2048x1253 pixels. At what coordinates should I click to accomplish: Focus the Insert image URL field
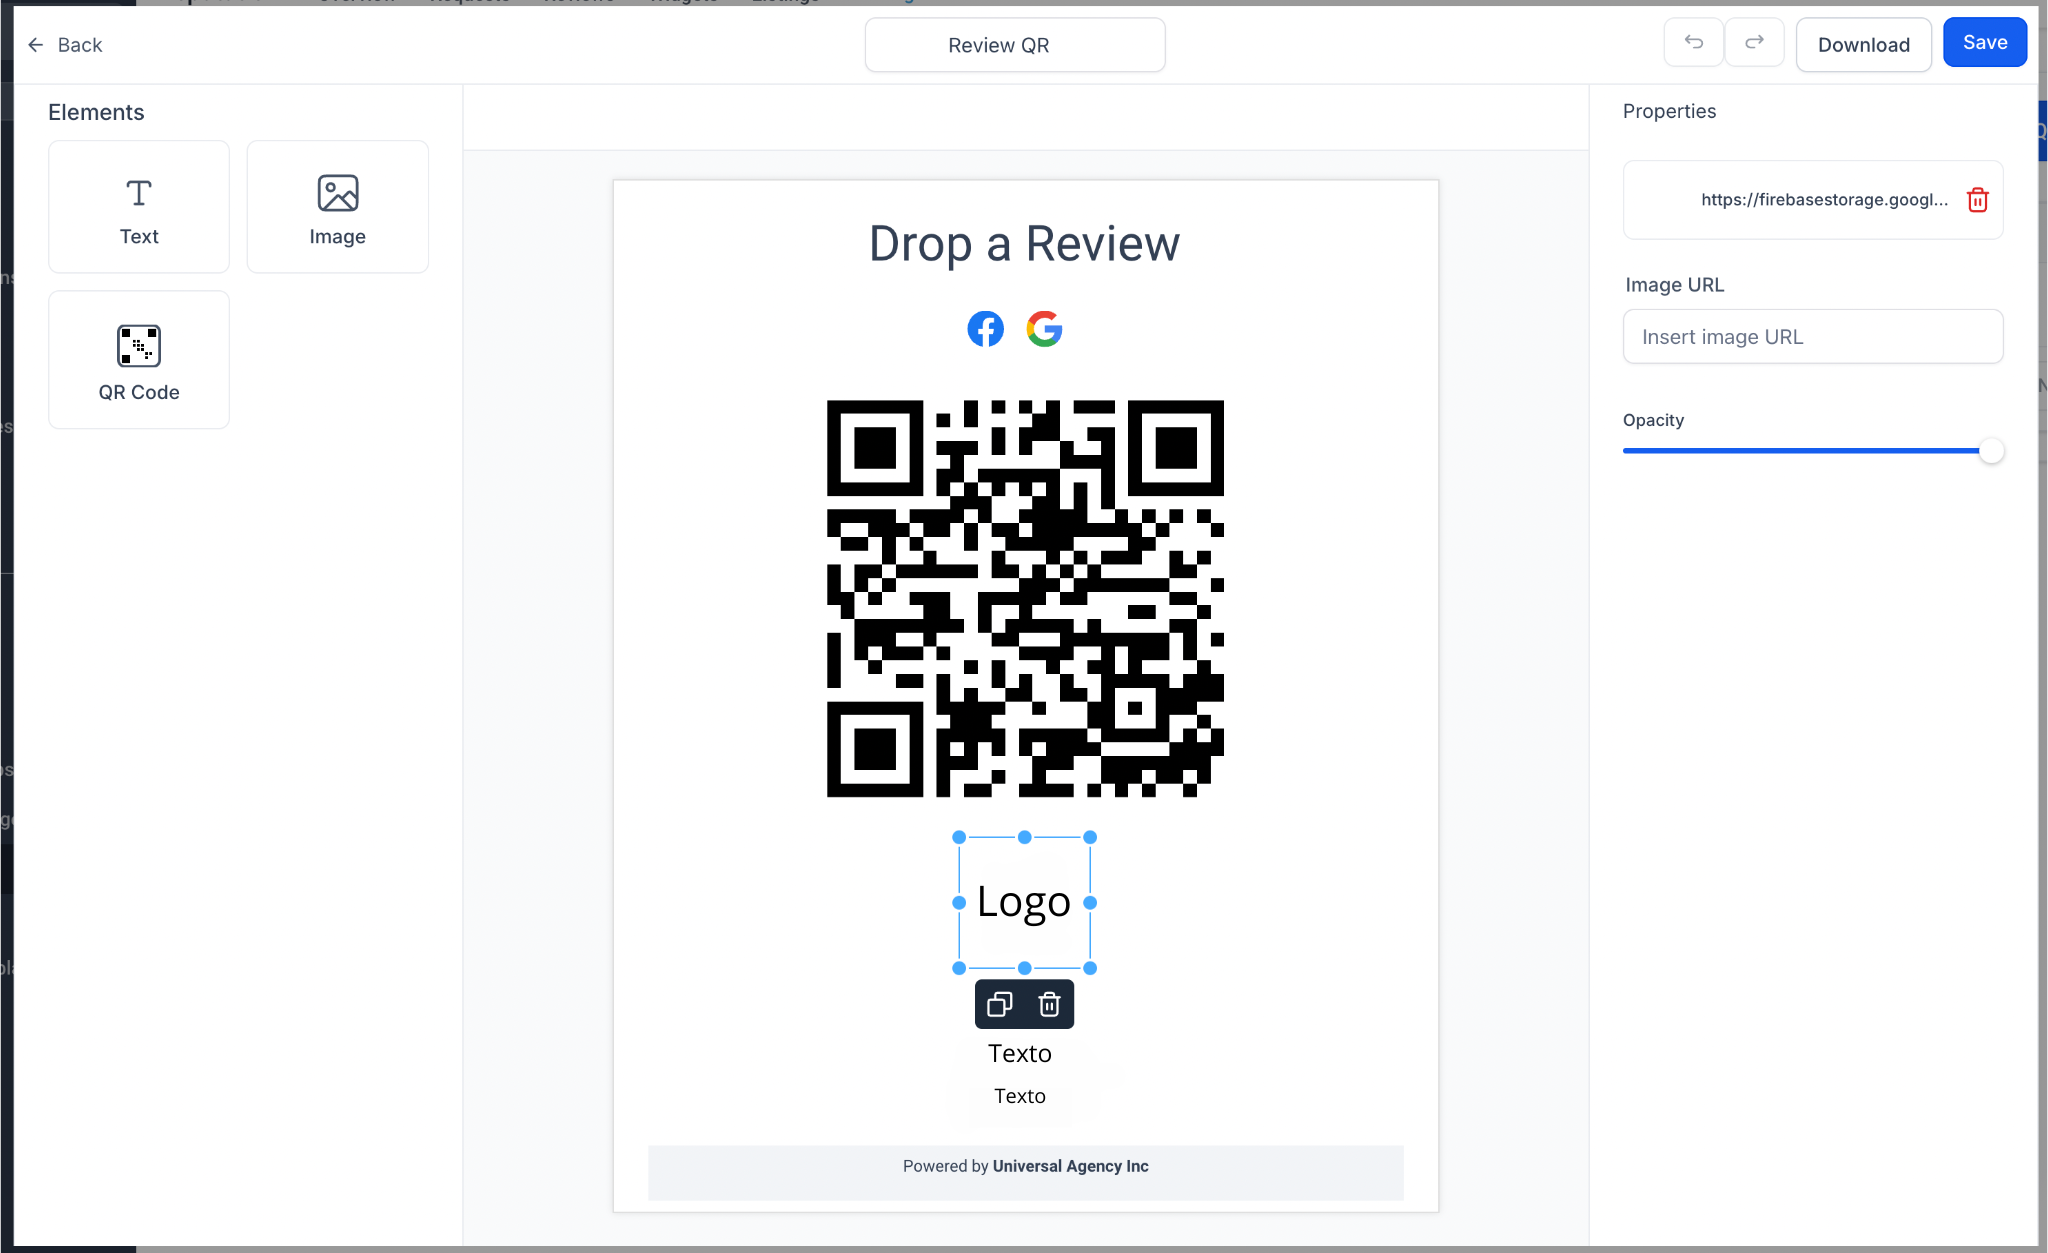coord(1812,337)
